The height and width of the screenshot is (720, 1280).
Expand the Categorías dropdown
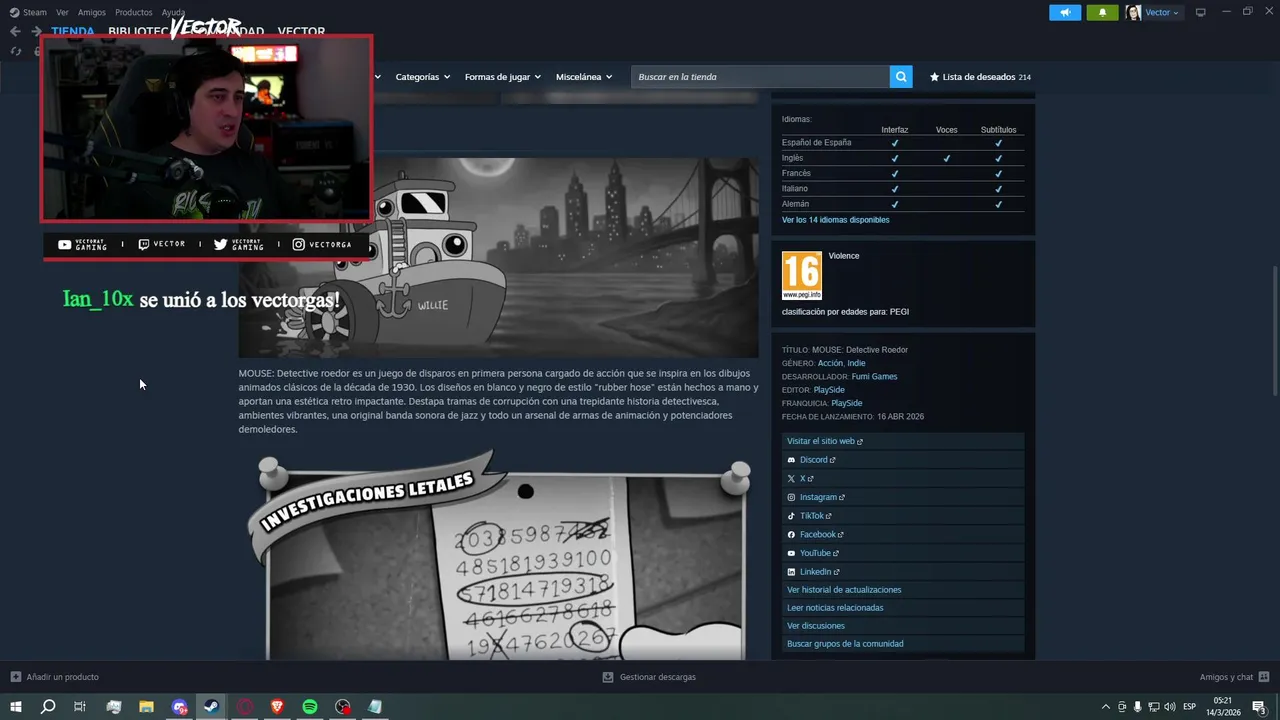(423, 77)
